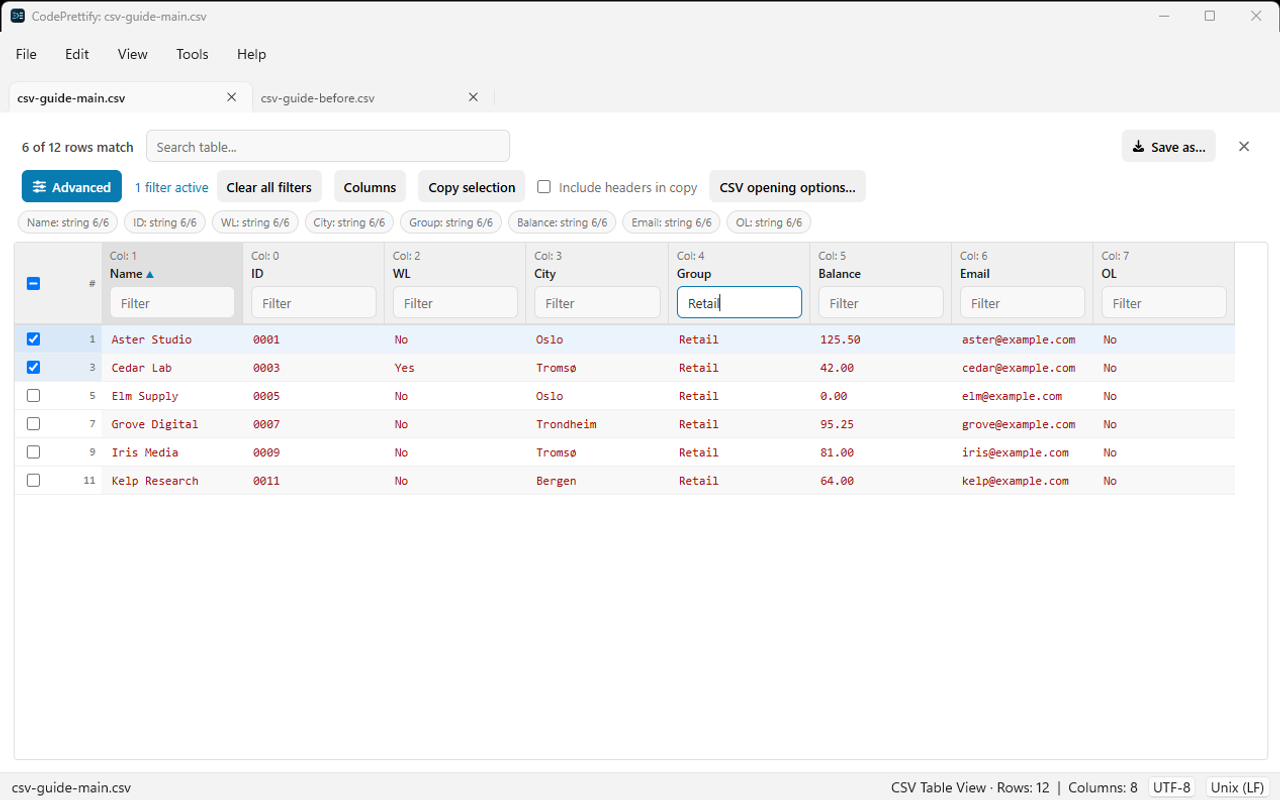Check the Elm Supply row checkbox

click(x=33, y=396)
